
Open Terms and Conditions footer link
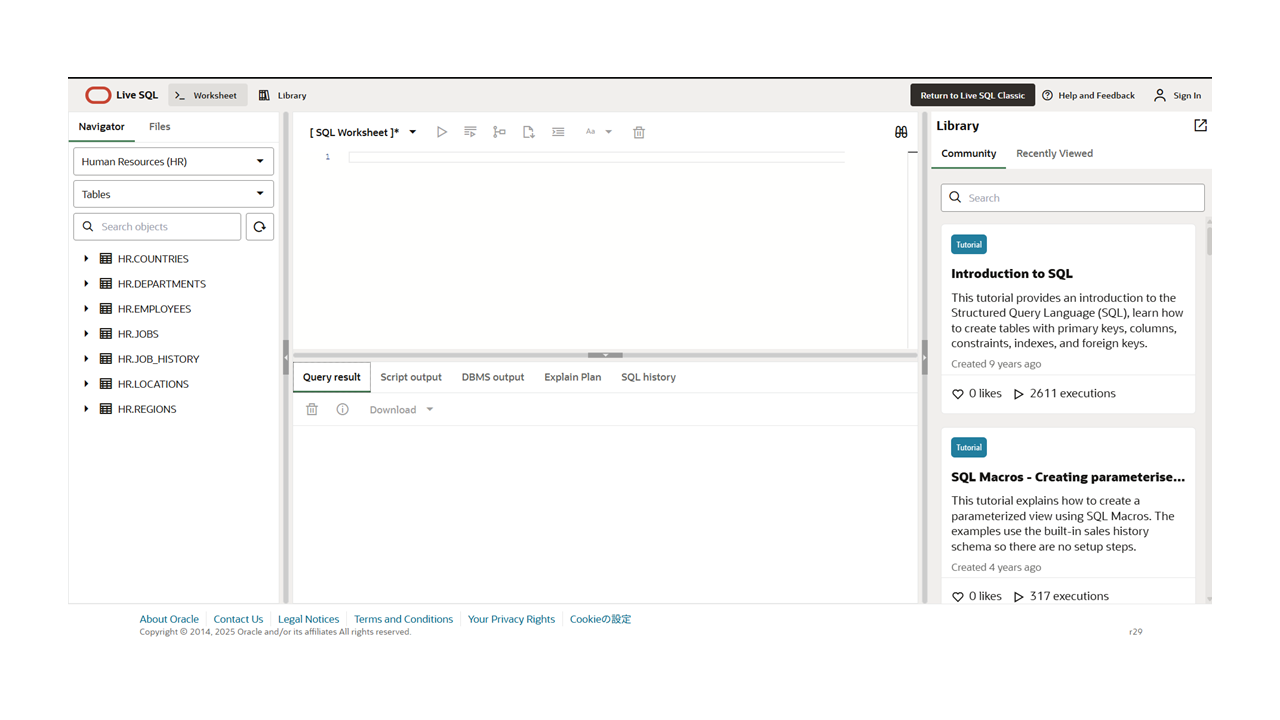click(404, 619)
